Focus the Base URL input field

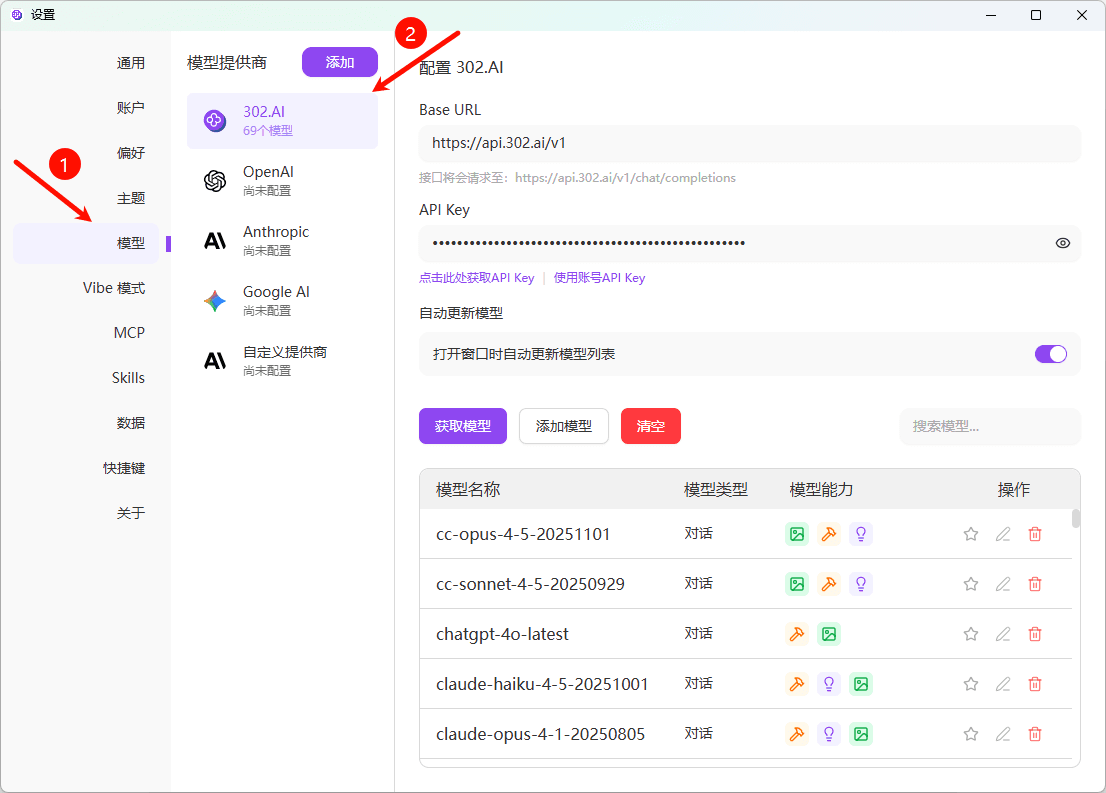[750, 143]
